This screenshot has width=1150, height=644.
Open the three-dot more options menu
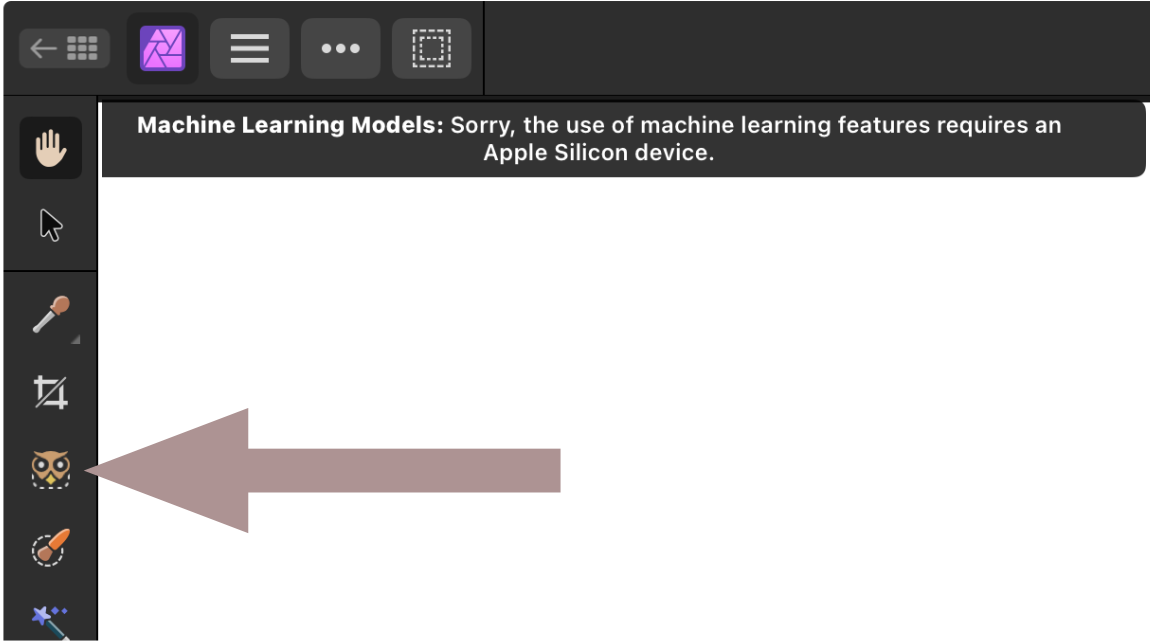click(x=340, y=48)
